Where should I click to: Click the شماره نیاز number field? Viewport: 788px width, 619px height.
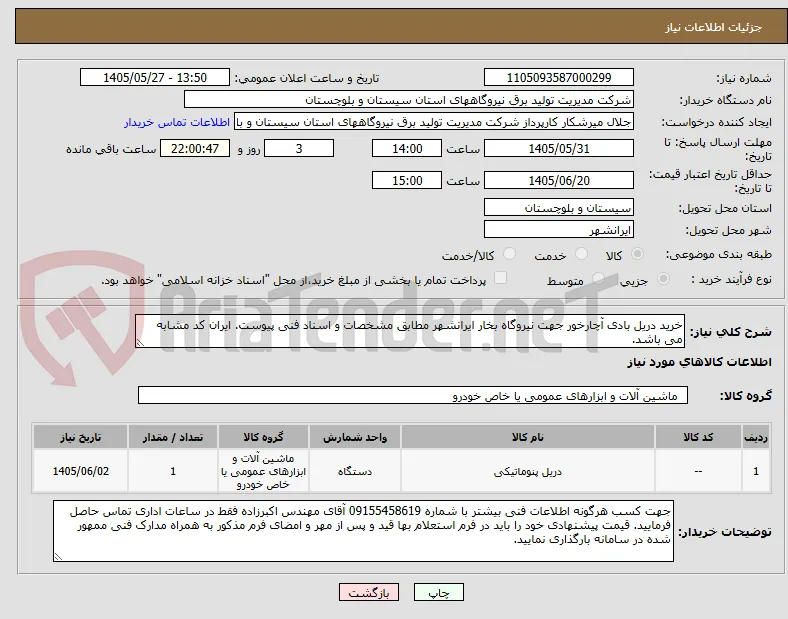click(558, 77)
